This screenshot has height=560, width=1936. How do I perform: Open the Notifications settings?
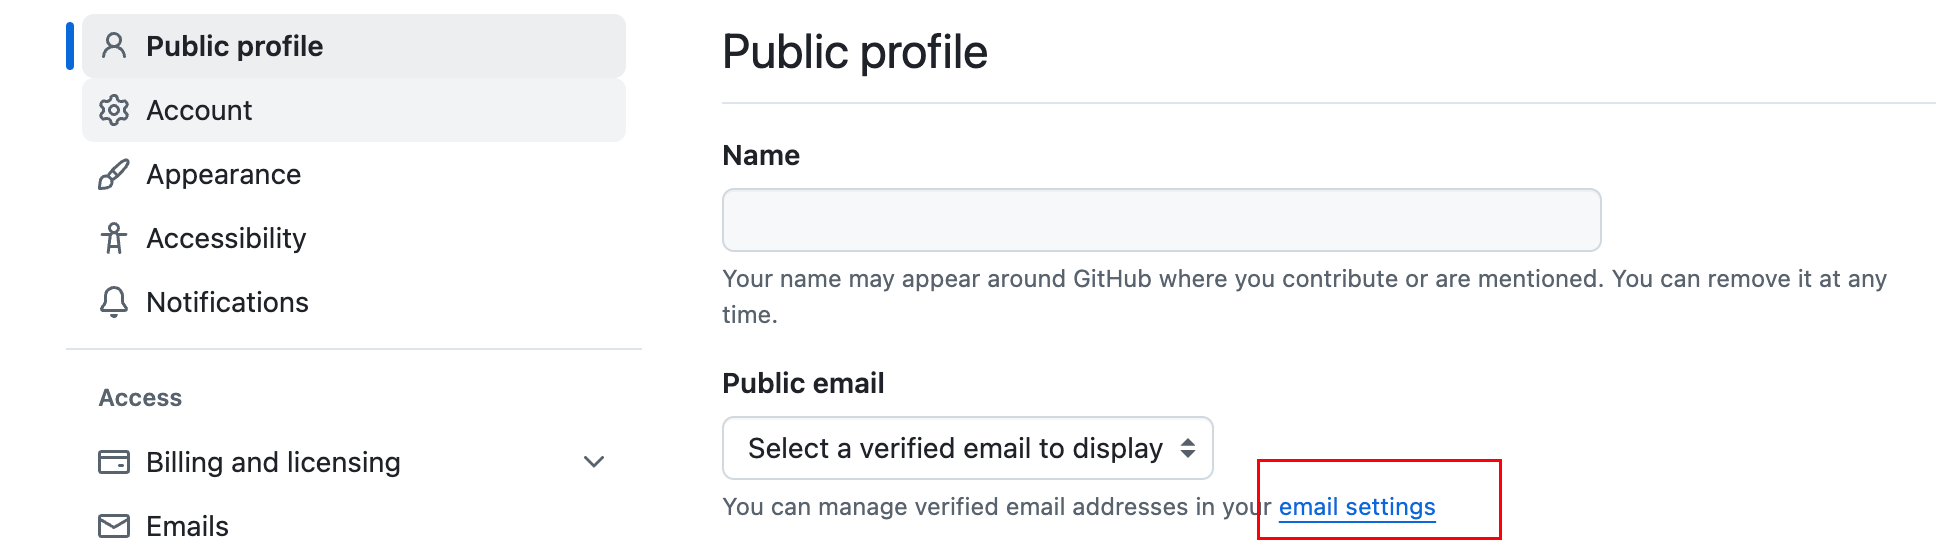(354, 302)
